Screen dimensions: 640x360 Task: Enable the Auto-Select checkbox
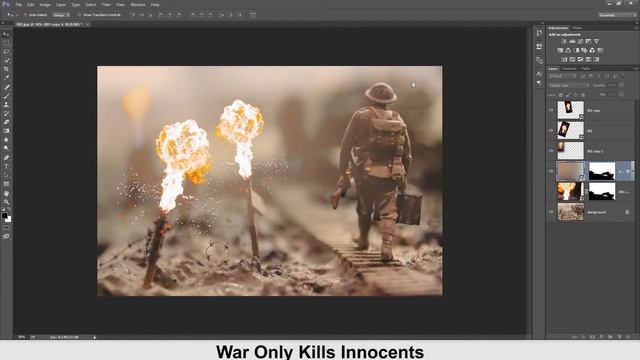tap(25, 15)
